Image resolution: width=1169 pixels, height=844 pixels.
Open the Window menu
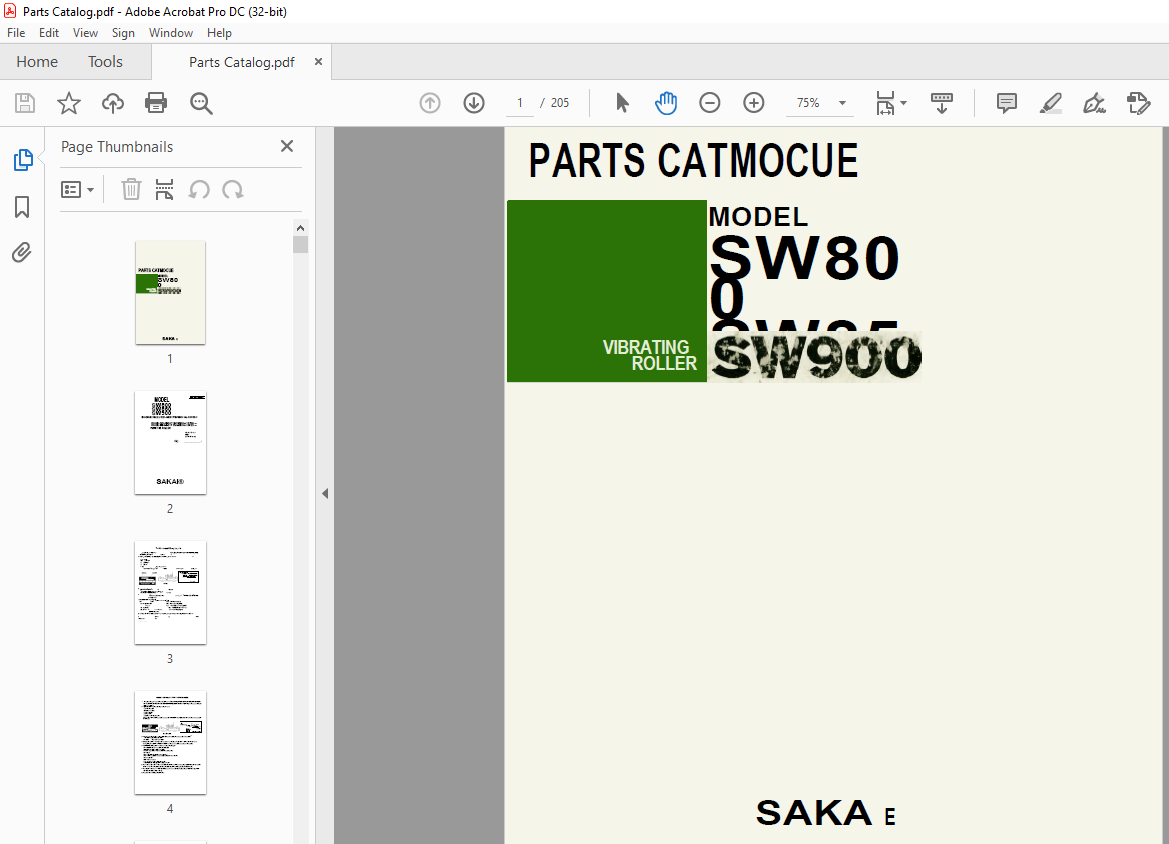(171, 33)
